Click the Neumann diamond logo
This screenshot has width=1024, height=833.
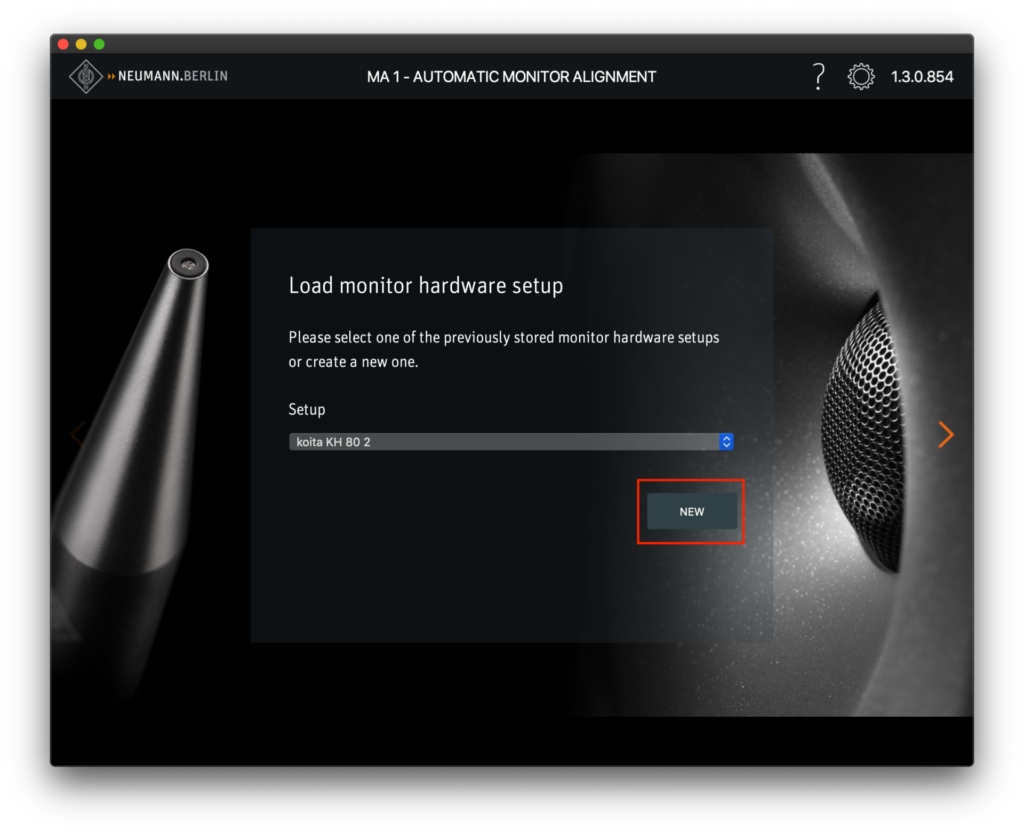85,77
